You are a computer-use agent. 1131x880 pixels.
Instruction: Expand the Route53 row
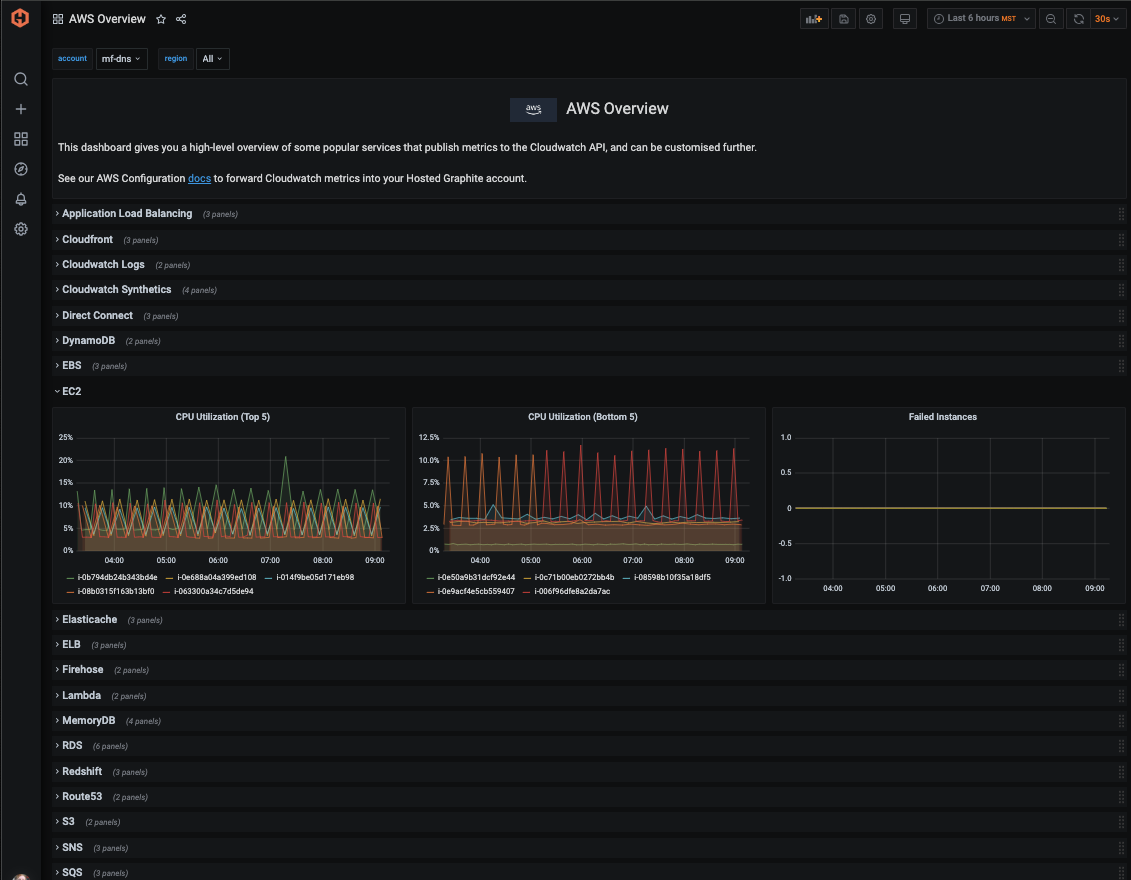[x=82, y=796]
